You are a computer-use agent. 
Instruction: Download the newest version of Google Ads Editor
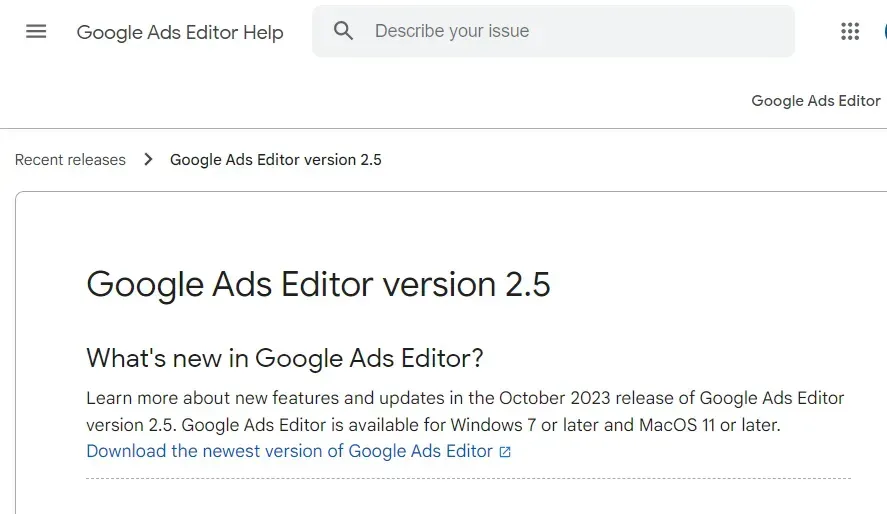290,451
